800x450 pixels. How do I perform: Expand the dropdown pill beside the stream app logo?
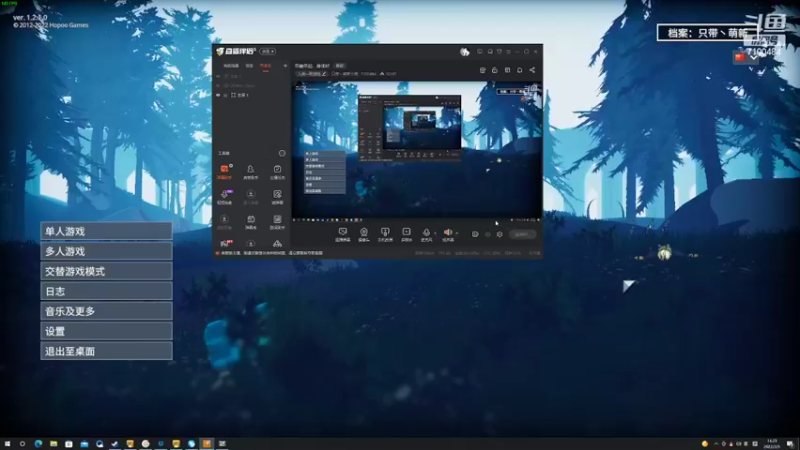coord(267,52)
